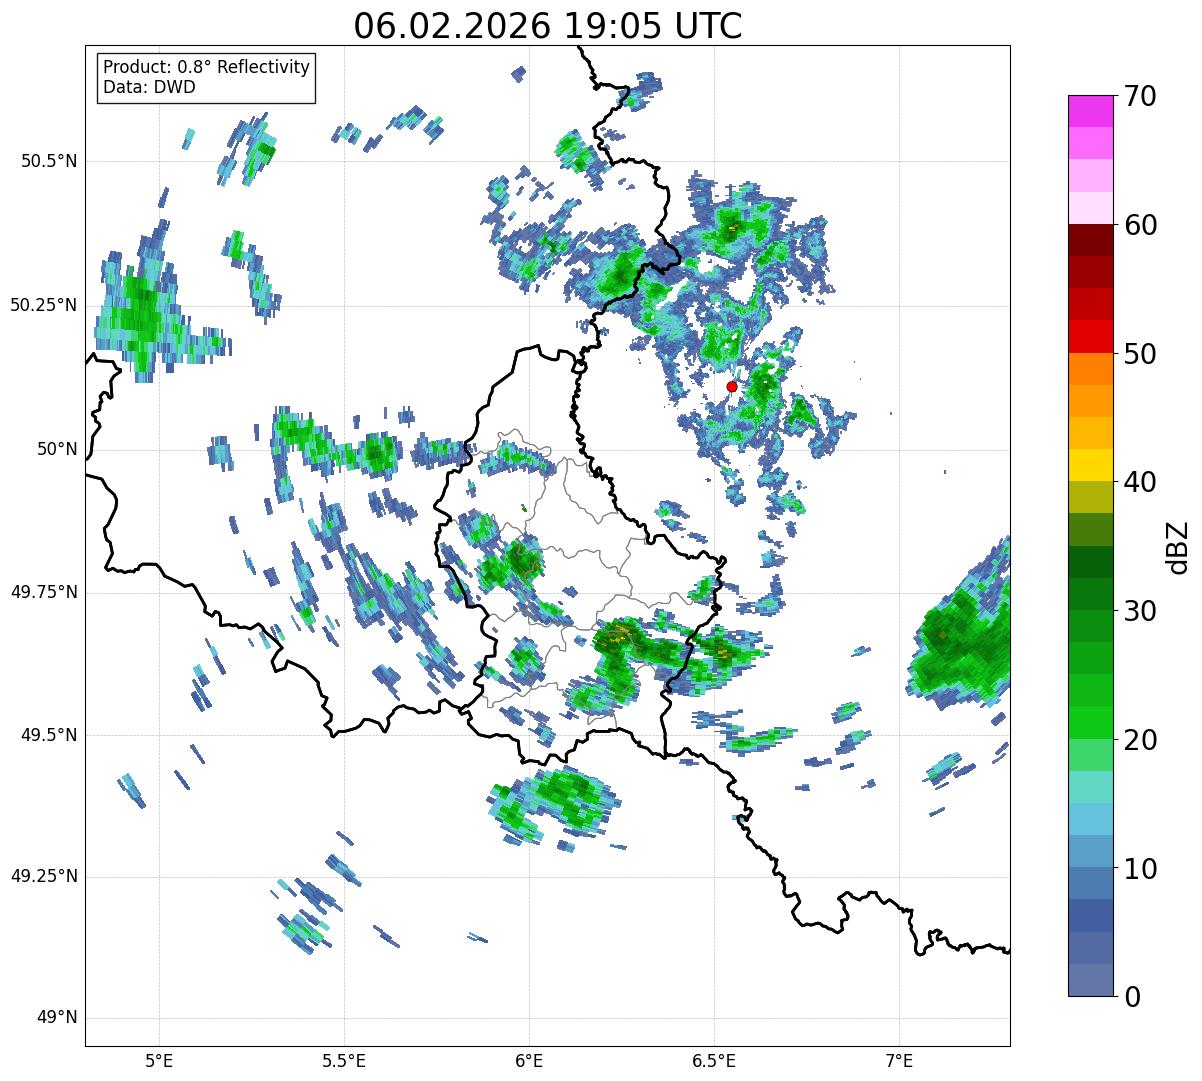Click the title 06.02.2026 19:05 UTC
The height and width of the screenshot is (1081, 1202).
pos(548,26)
